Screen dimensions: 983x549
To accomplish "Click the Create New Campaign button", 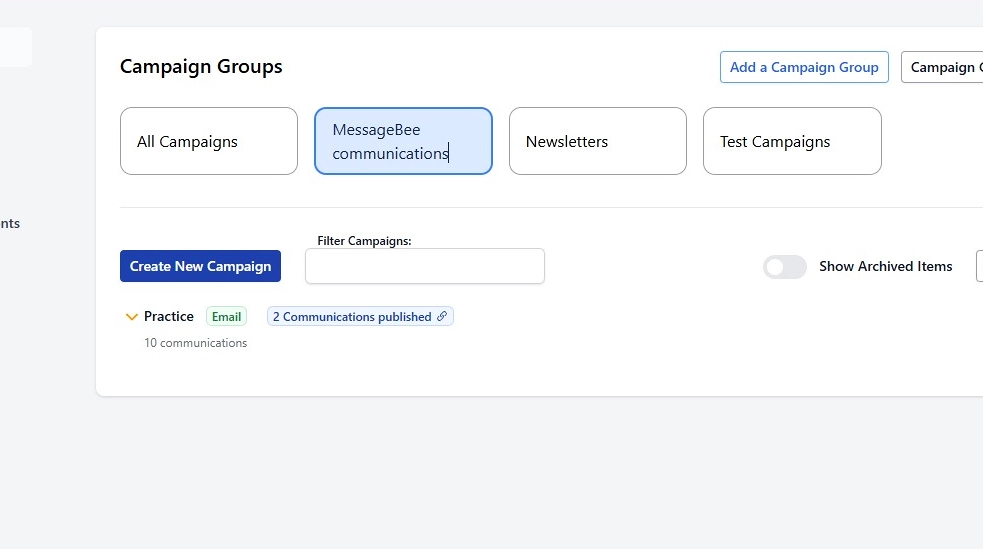I will click(x=200, y=266).
